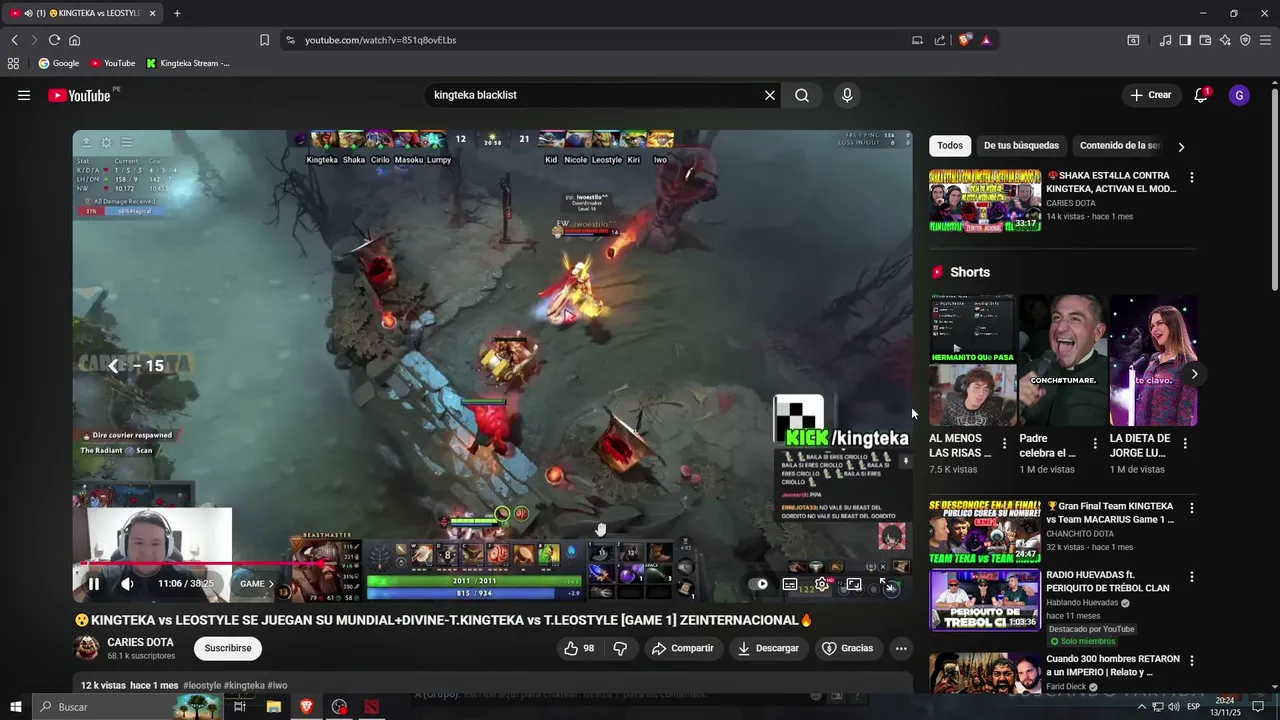Reload the page in browser

click(x=54, y=40)
